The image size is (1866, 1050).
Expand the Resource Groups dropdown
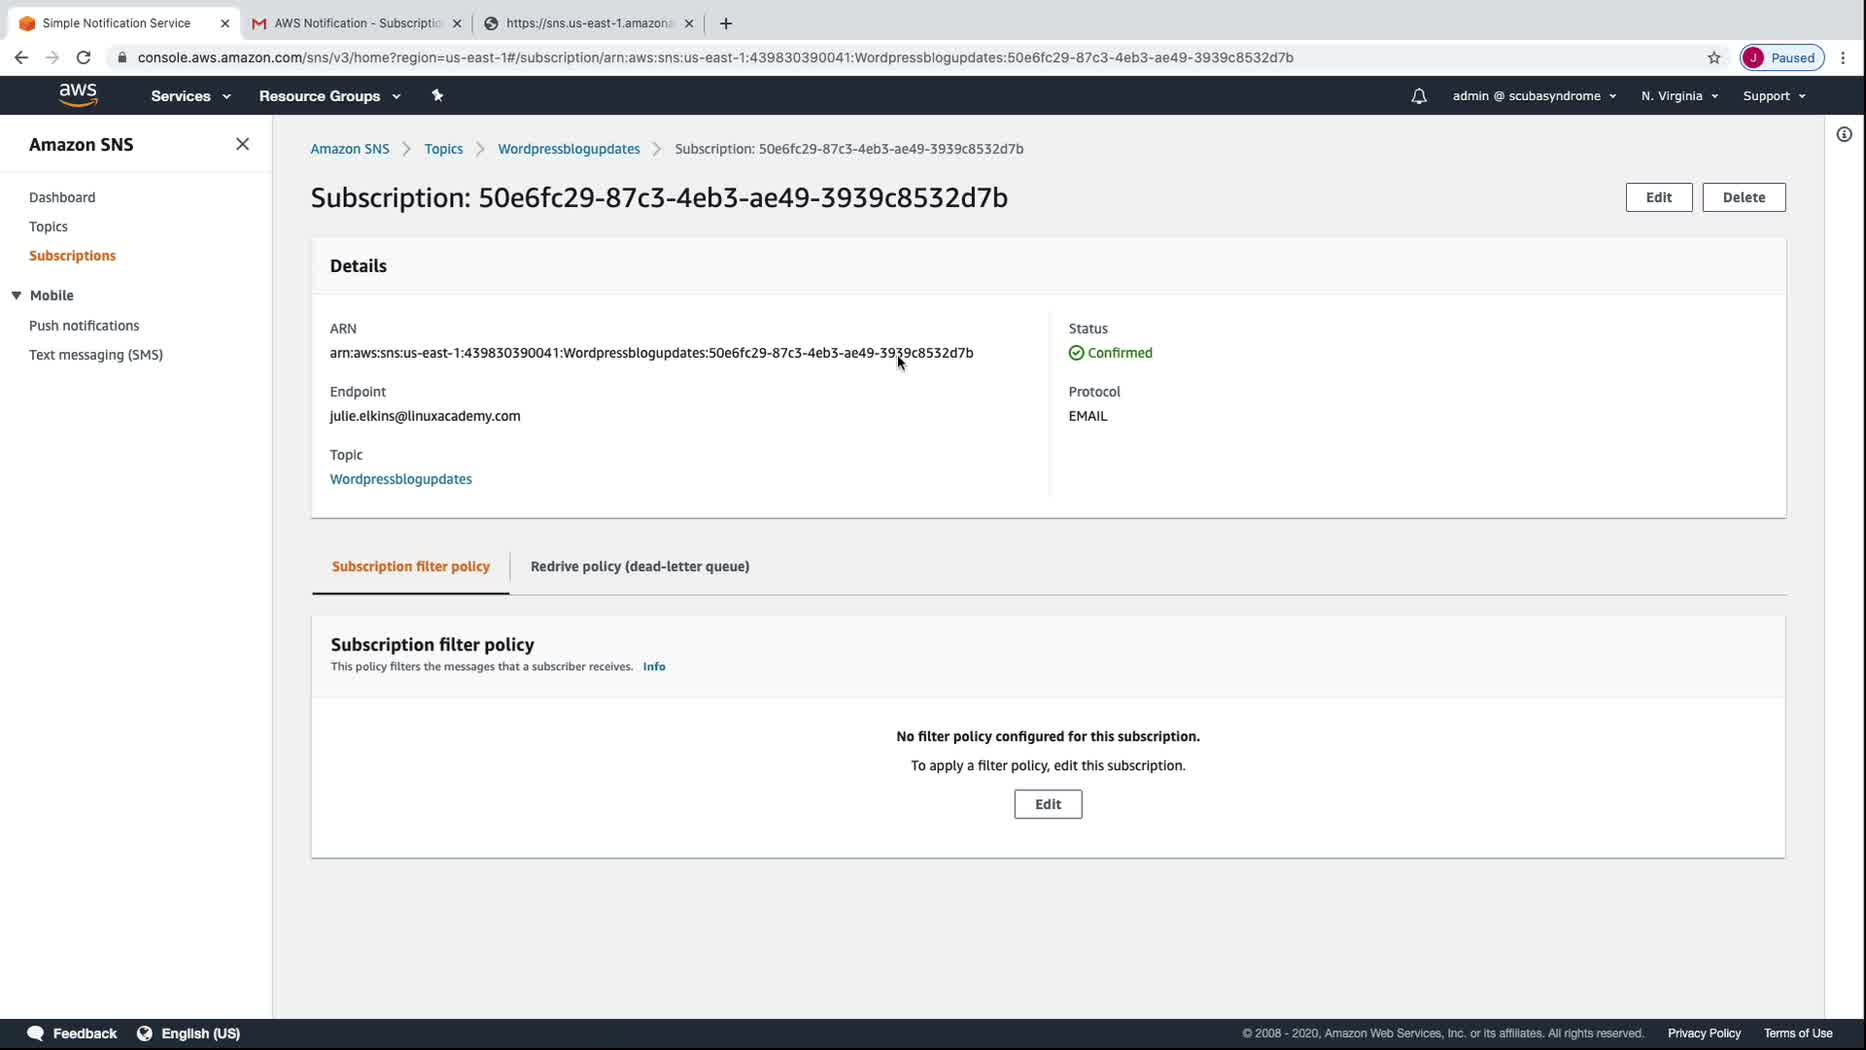point(330,96)
